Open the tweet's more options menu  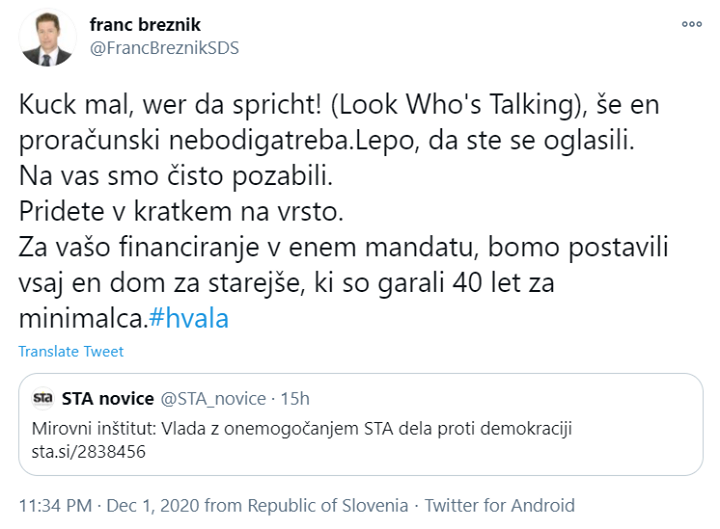(x=691, y=23)
